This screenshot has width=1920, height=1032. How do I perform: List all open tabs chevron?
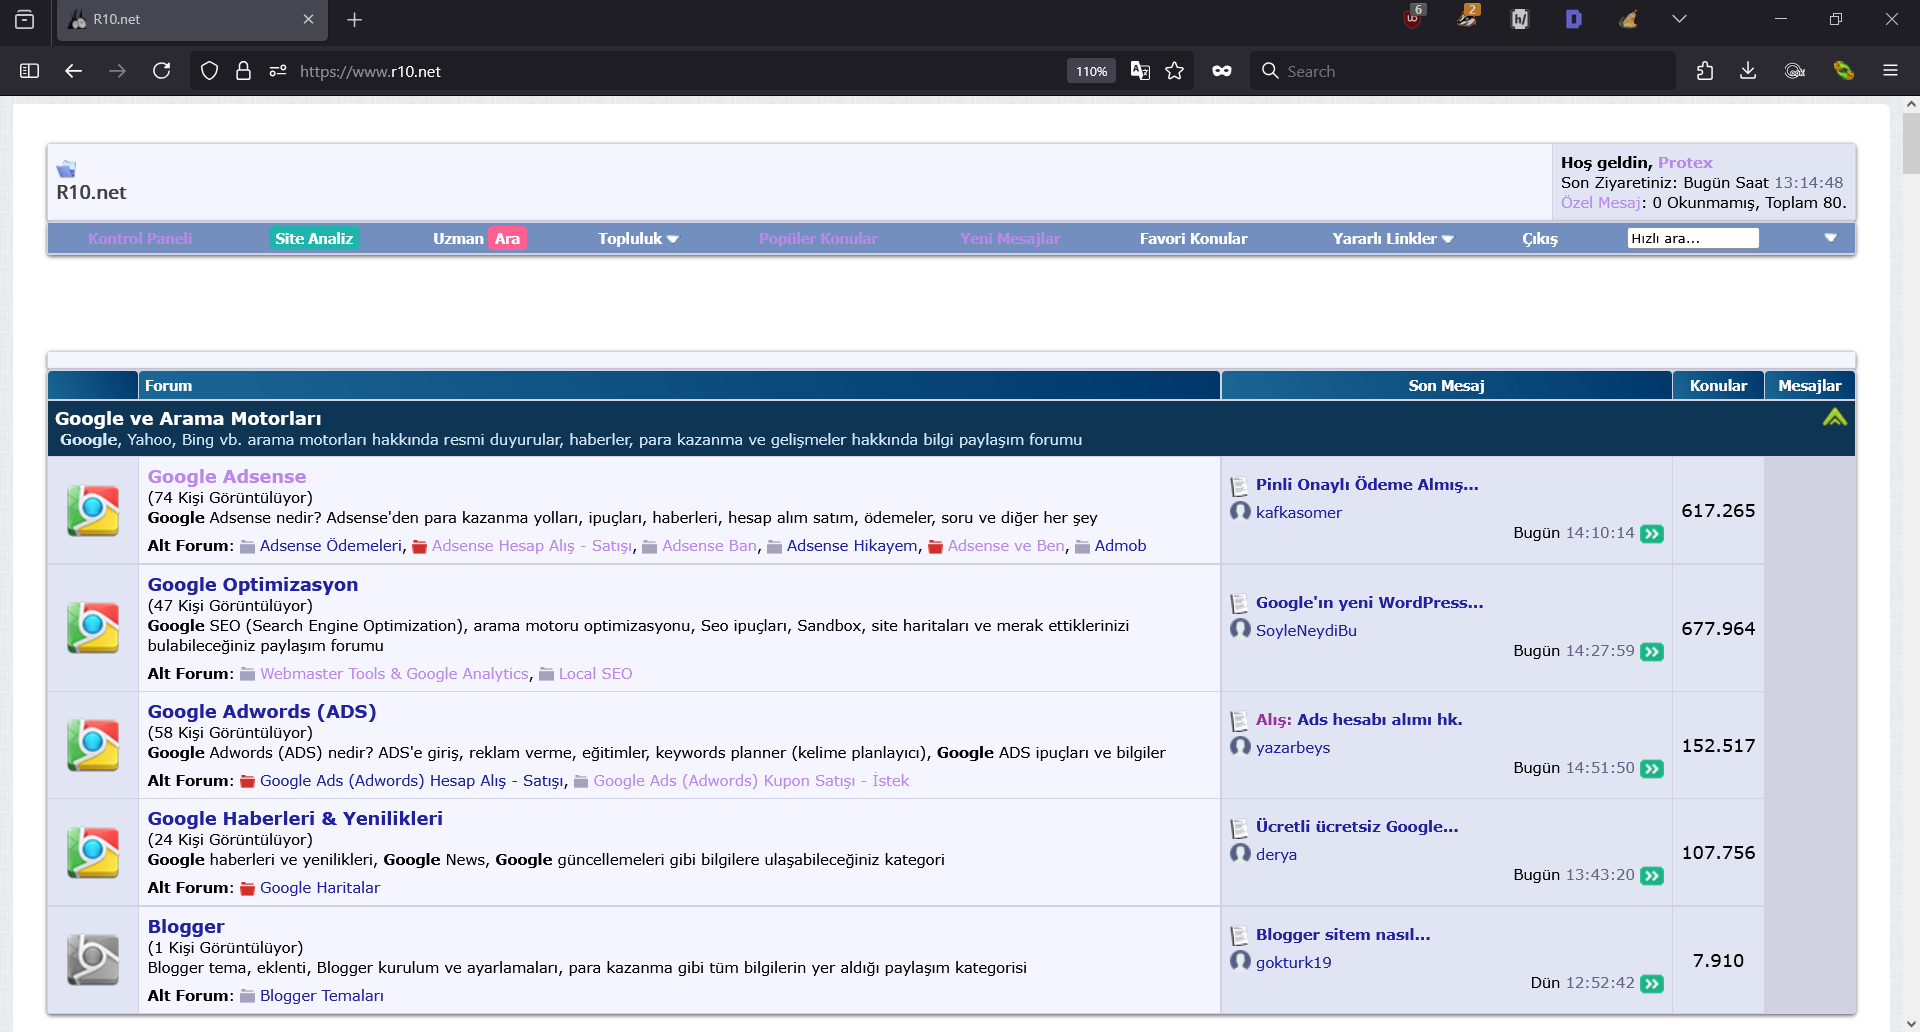click(x=1679, y=19)
